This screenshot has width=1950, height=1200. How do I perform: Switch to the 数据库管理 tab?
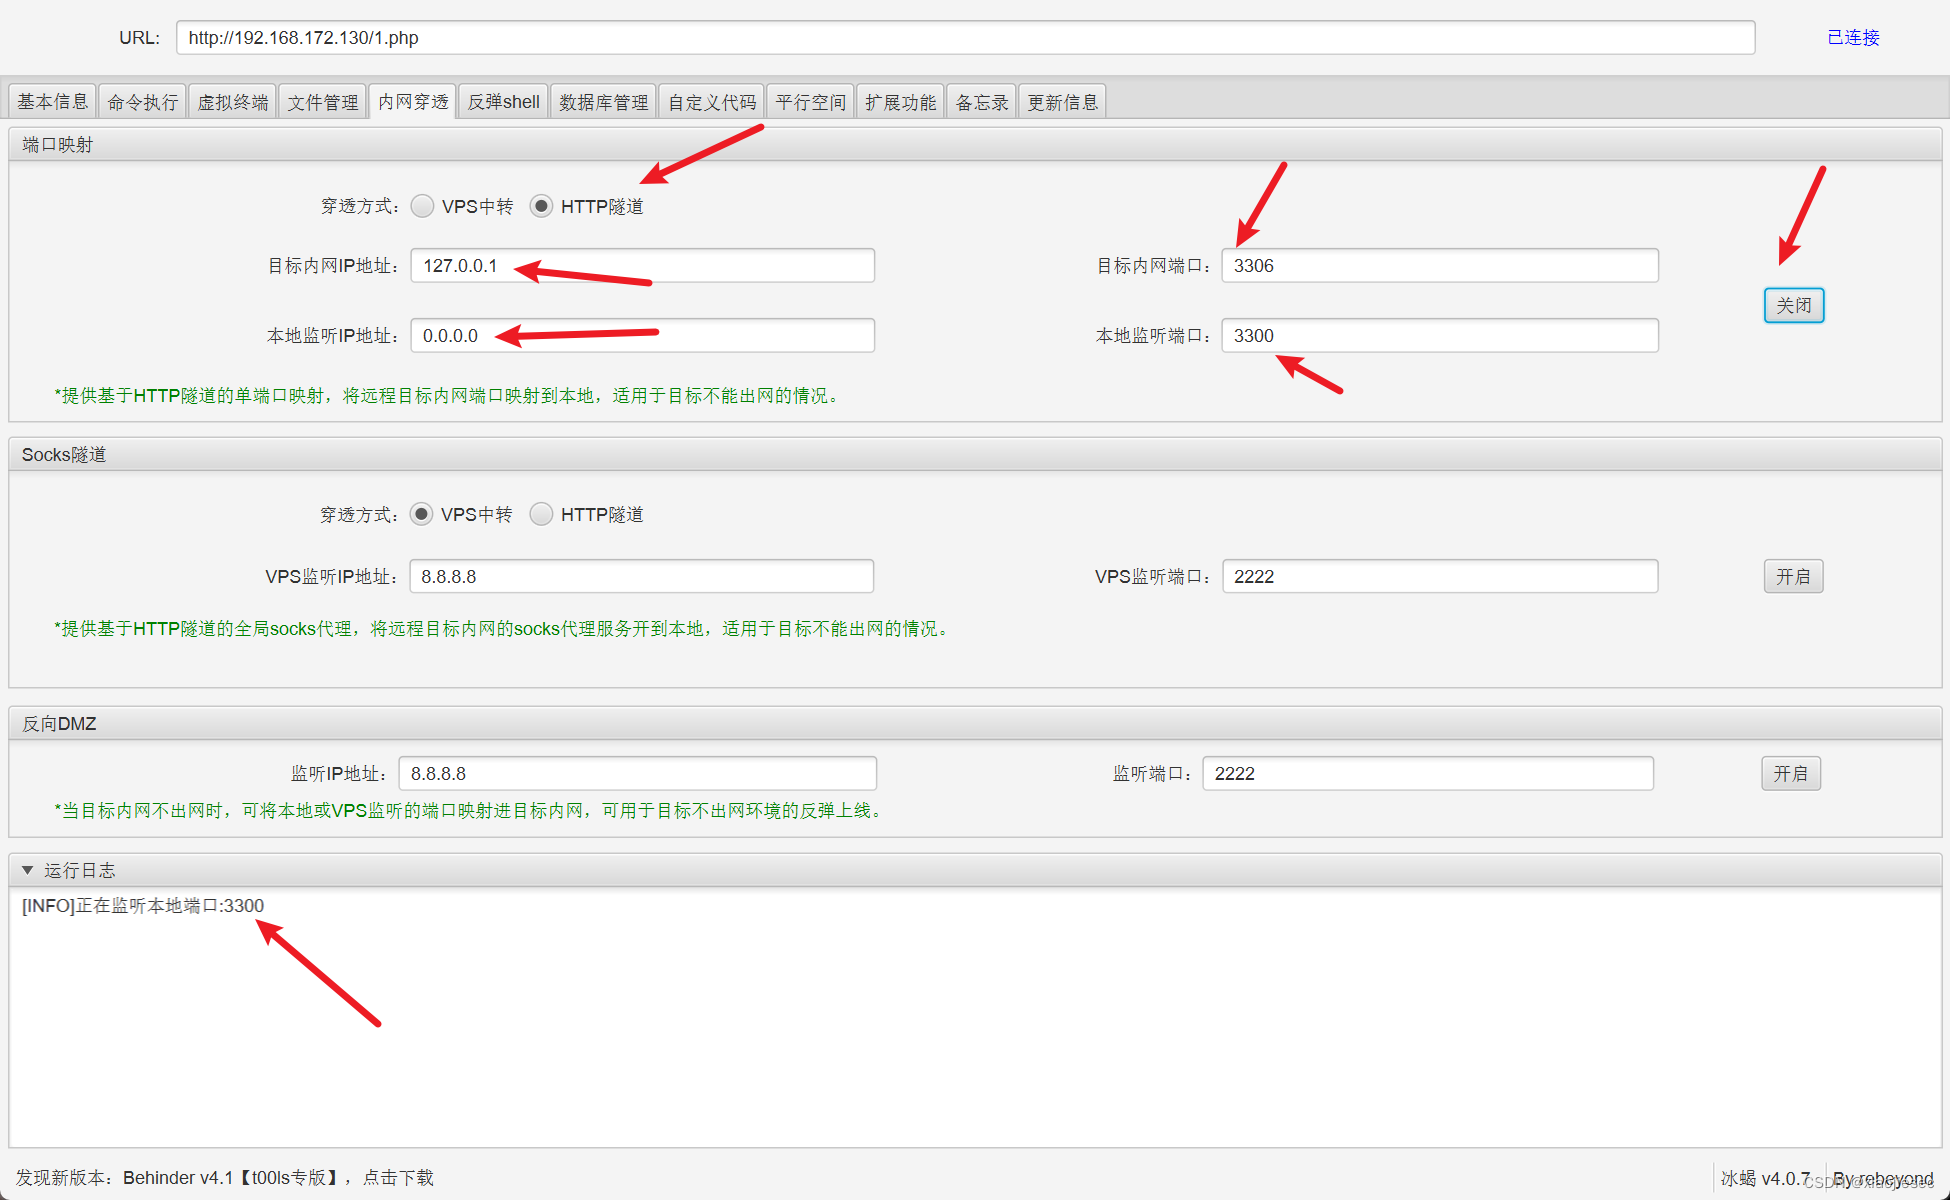tap(603, 102)
